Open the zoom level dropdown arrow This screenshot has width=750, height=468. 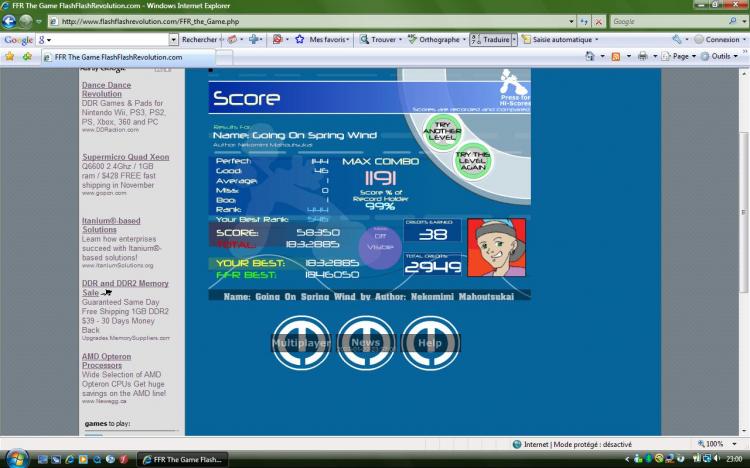734,444
